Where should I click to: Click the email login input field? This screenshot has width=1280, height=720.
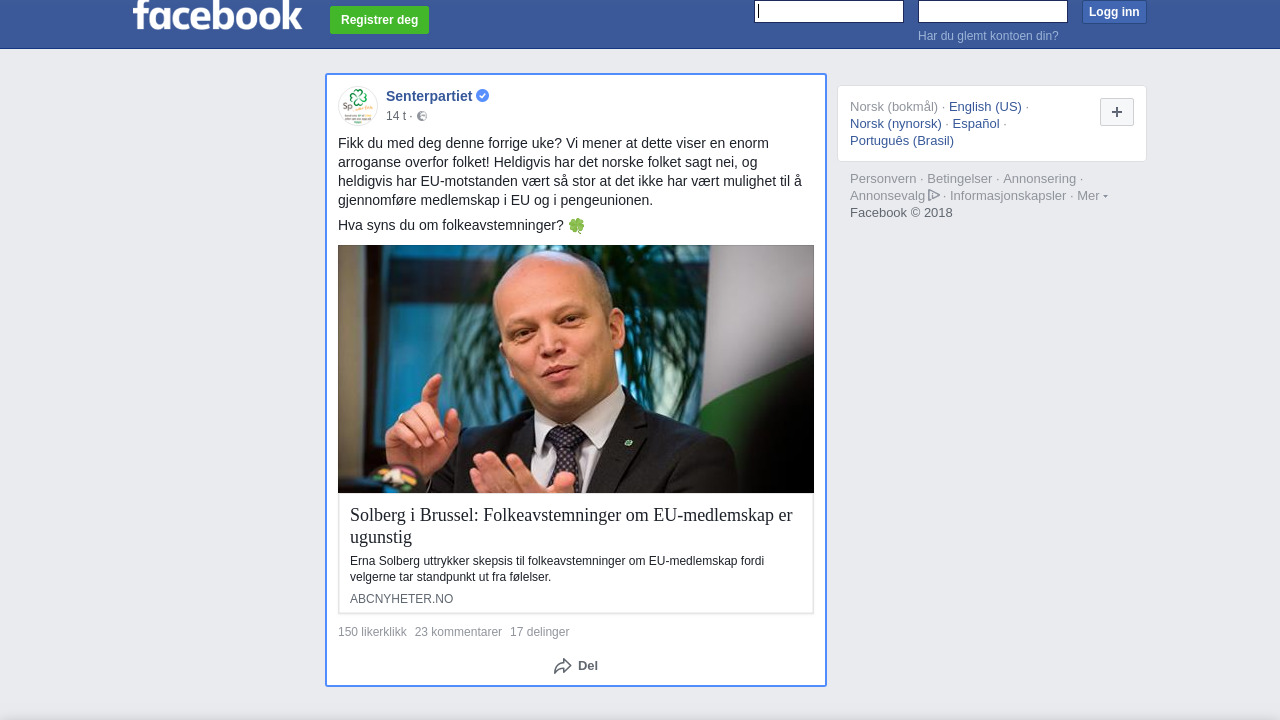(x=829, y=11)
